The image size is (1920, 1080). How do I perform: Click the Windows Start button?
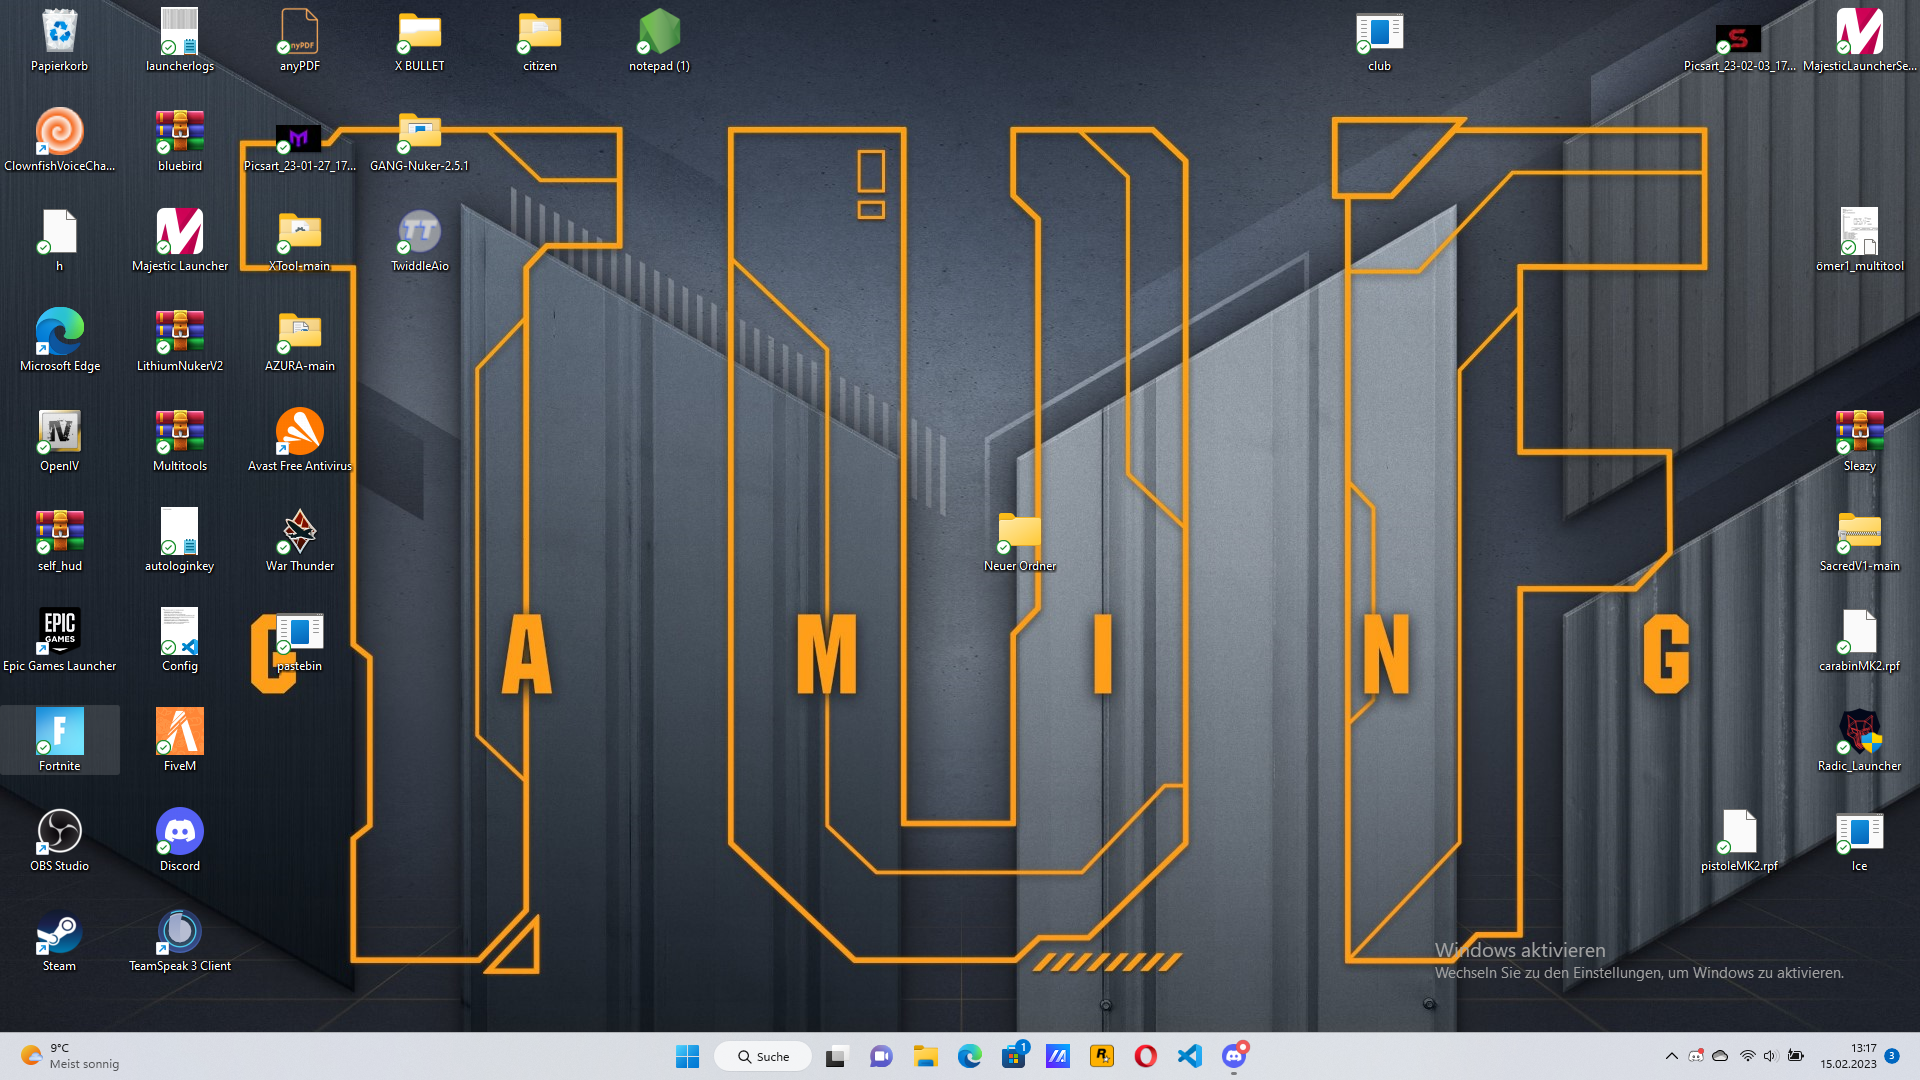pyautogui.click(x=687, y=1056)
